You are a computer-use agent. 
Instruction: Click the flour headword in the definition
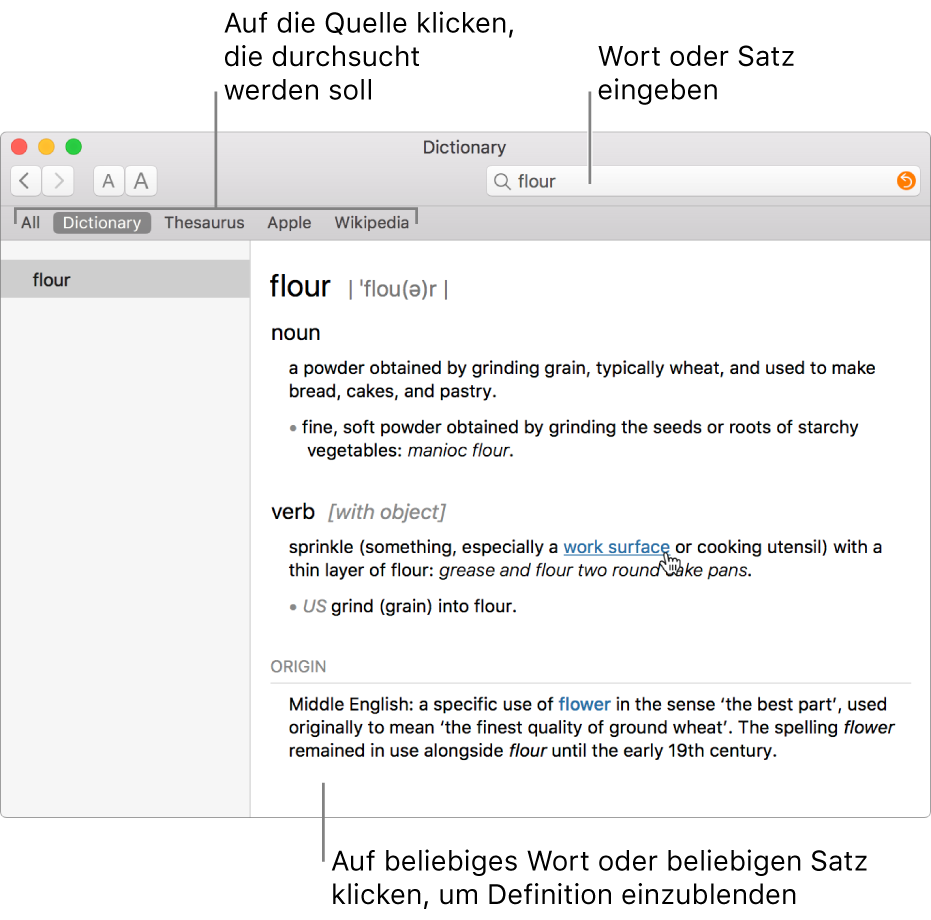point(300,286)
